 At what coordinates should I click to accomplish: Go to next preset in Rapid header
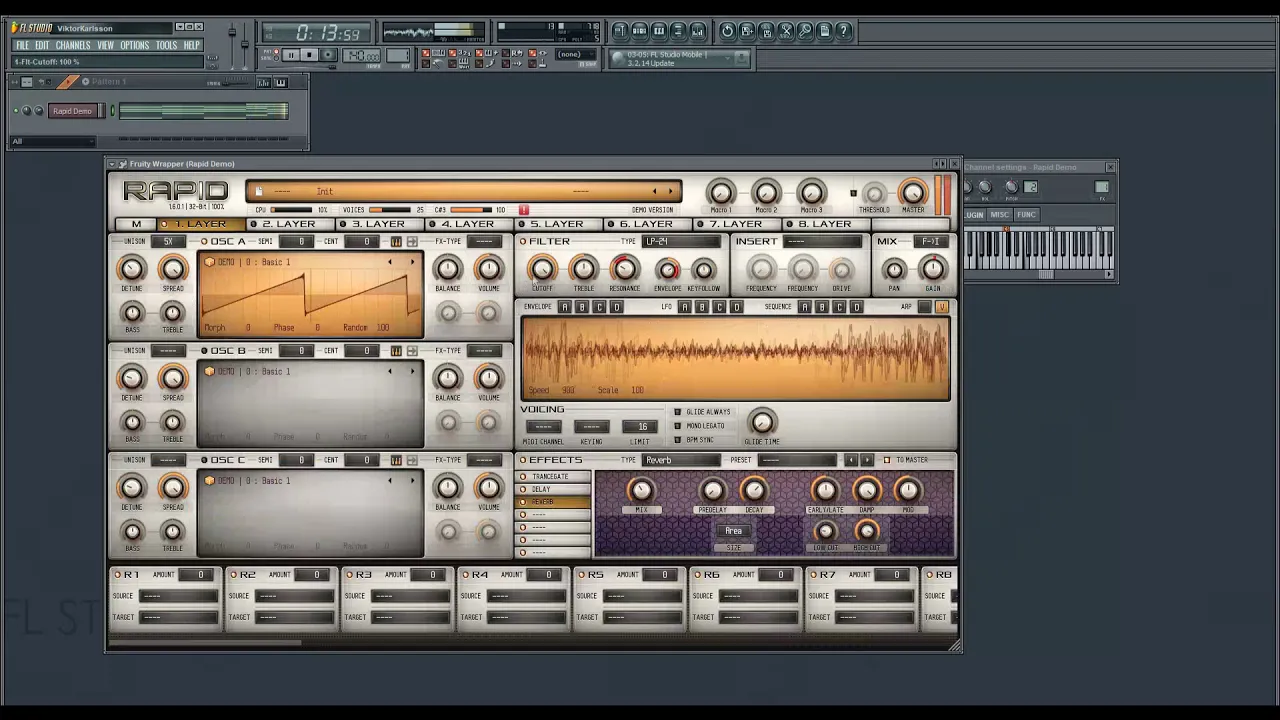(671, 191)
